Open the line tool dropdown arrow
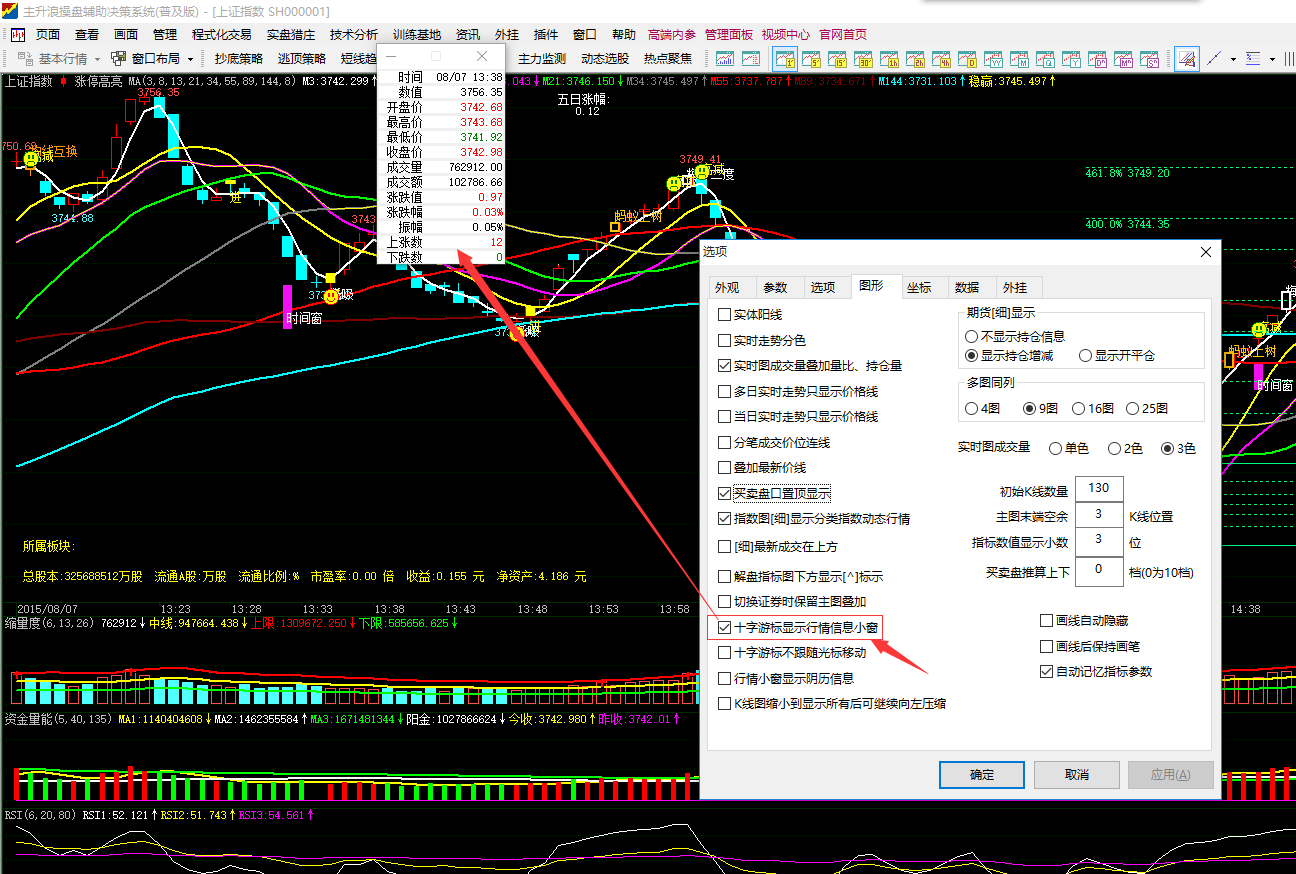Viewport: 1296px width, 874px height. [1233, 59]
